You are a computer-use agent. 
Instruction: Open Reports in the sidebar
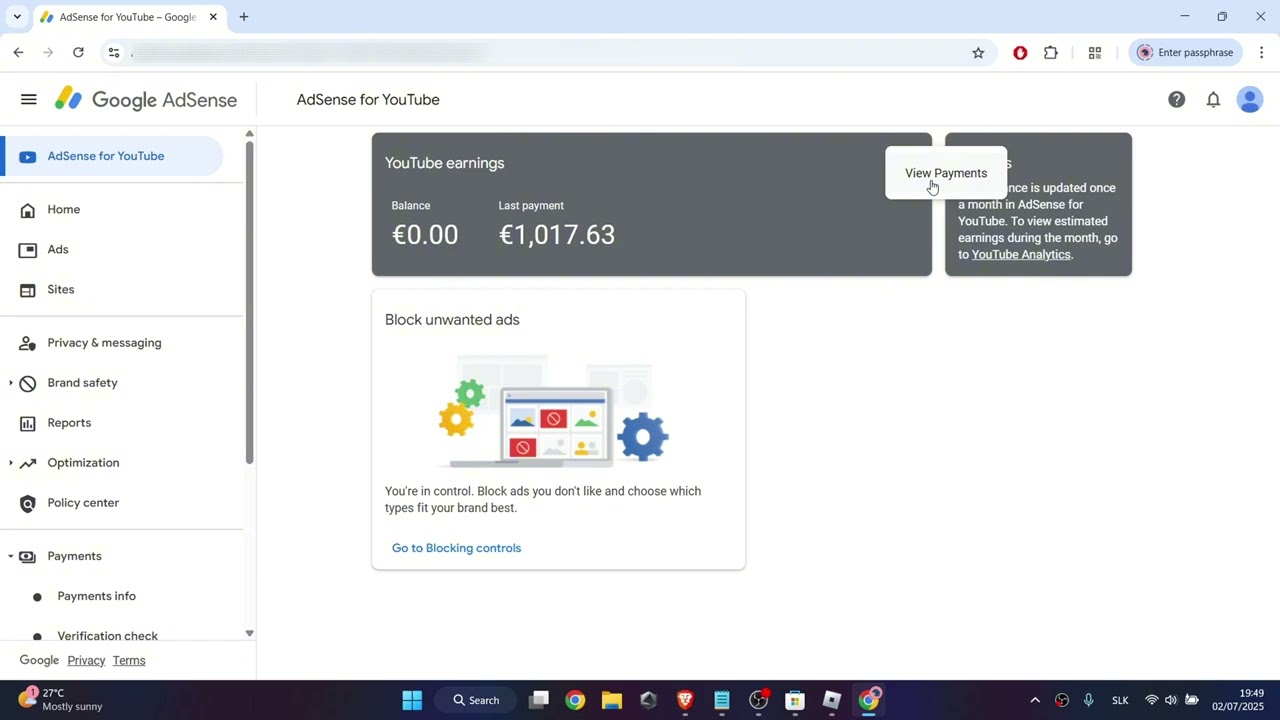[69, 423]
